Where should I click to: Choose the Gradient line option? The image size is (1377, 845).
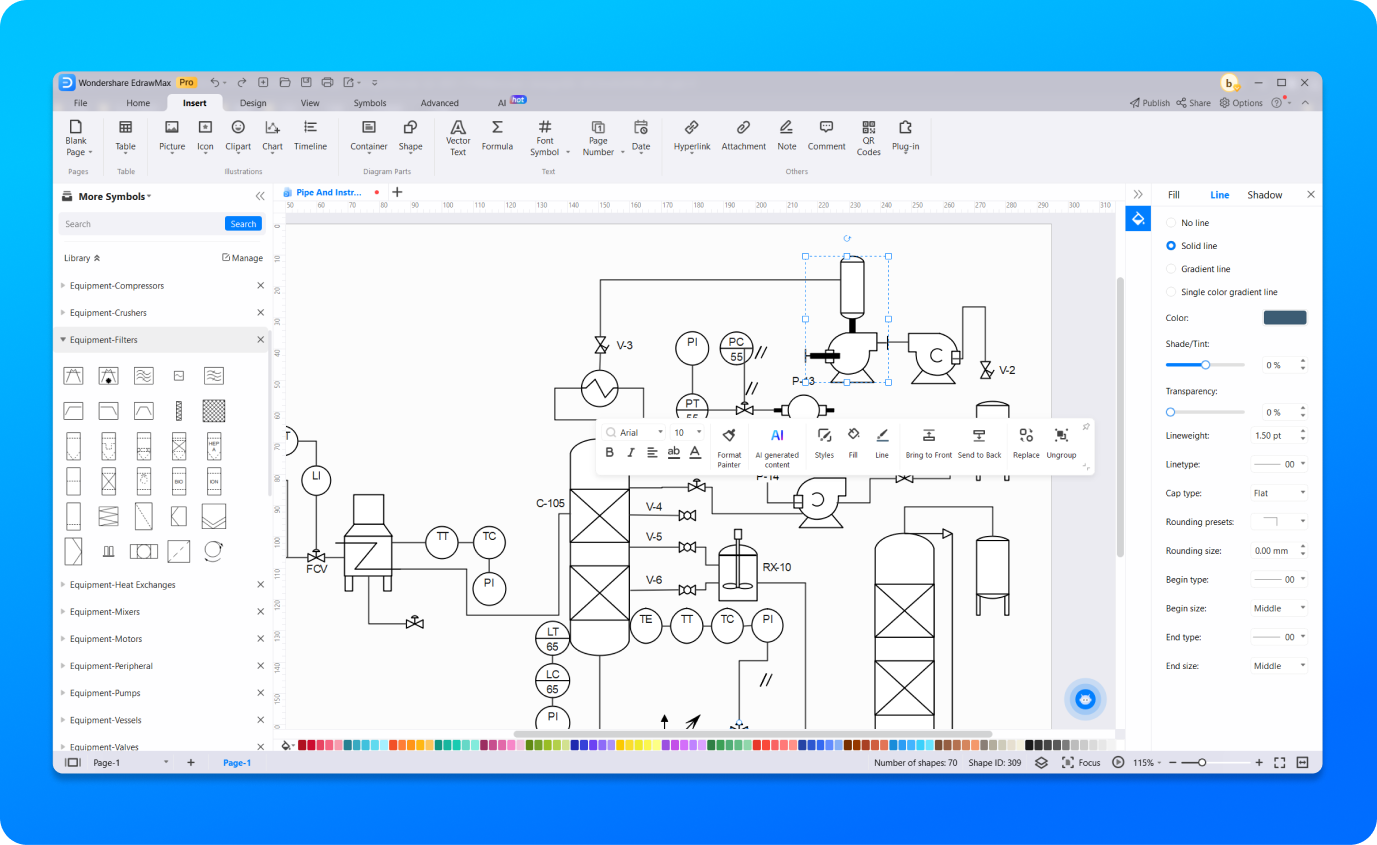[1171, 269]
